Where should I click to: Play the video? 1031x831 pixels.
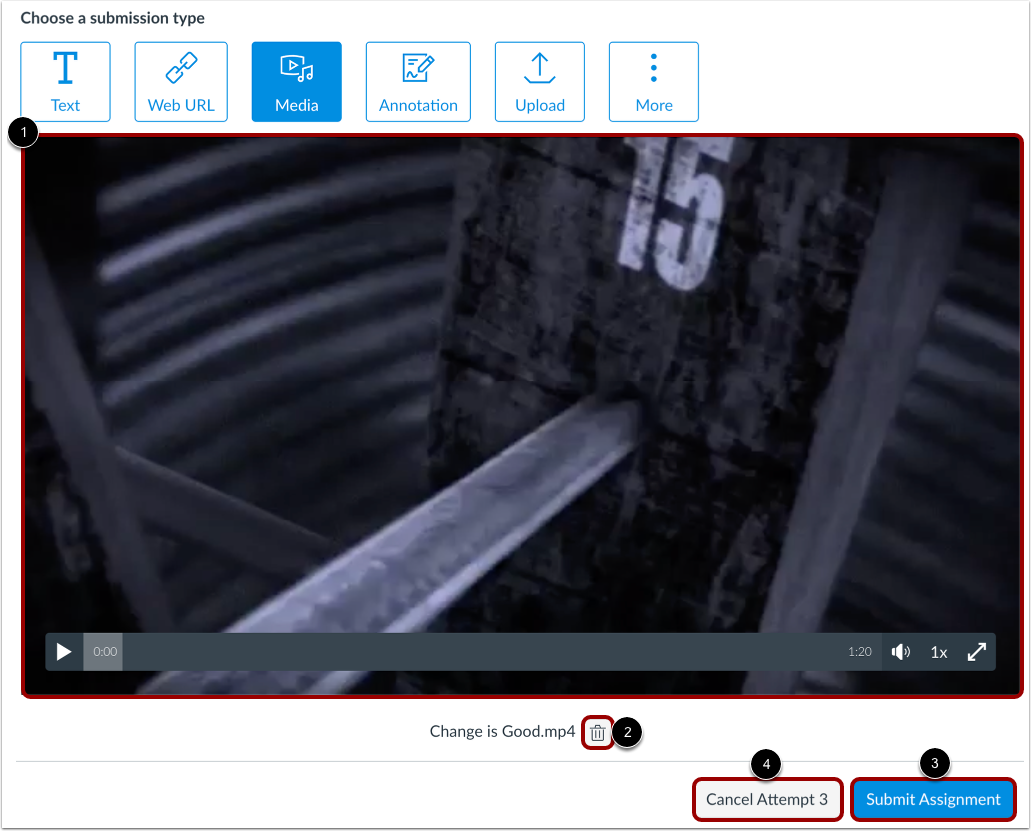click(64, 652)
